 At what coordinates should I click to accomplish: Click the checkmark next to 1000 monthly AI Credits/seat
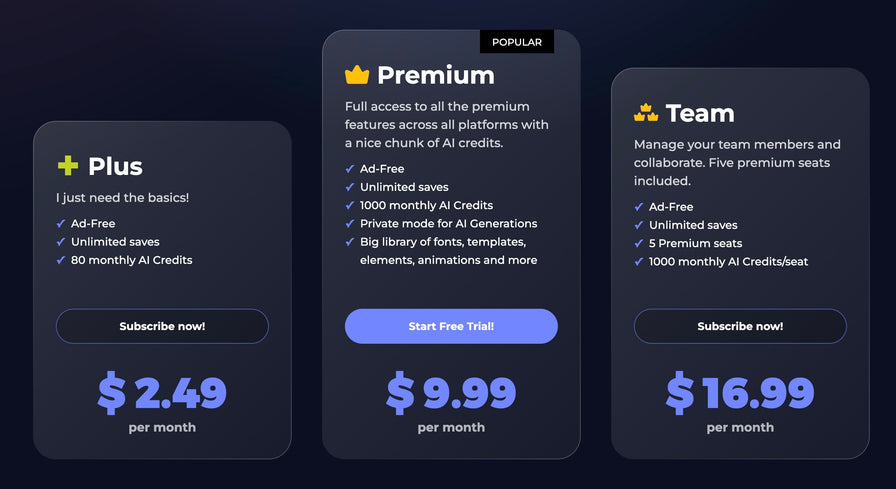[639, 262]
